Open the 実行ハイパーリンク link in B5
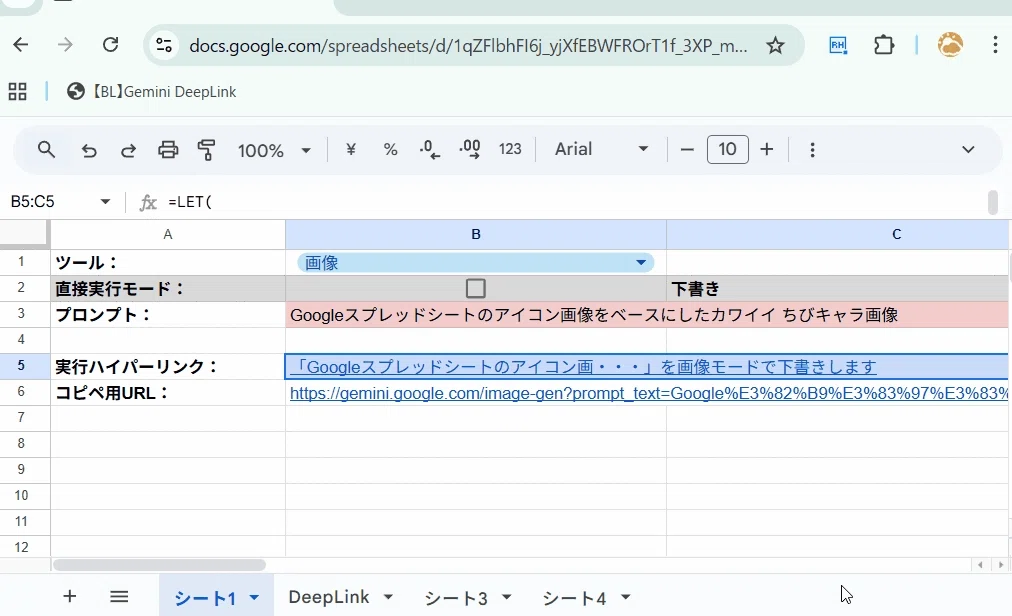Viewport: 1012px width, 616px height. tap(583, 367)
